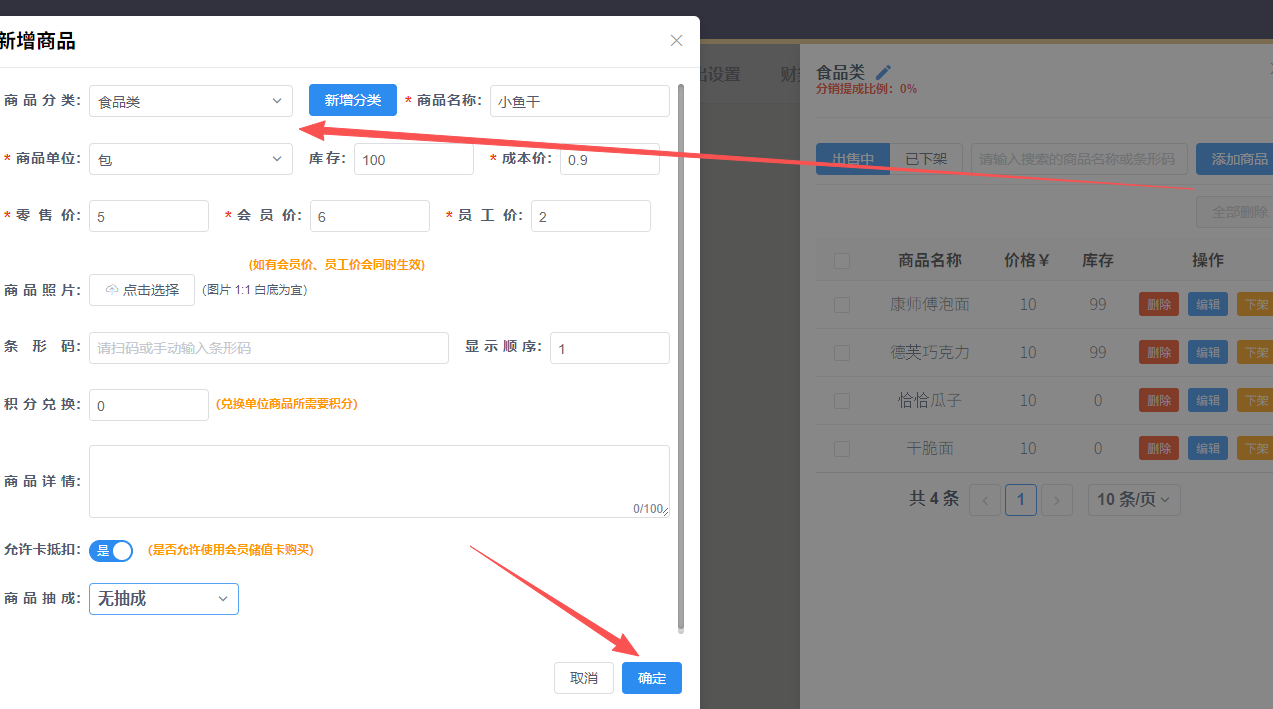Switch to the 已下架 tab
The height and width of the screenshot is (709, 1273).
925,158
